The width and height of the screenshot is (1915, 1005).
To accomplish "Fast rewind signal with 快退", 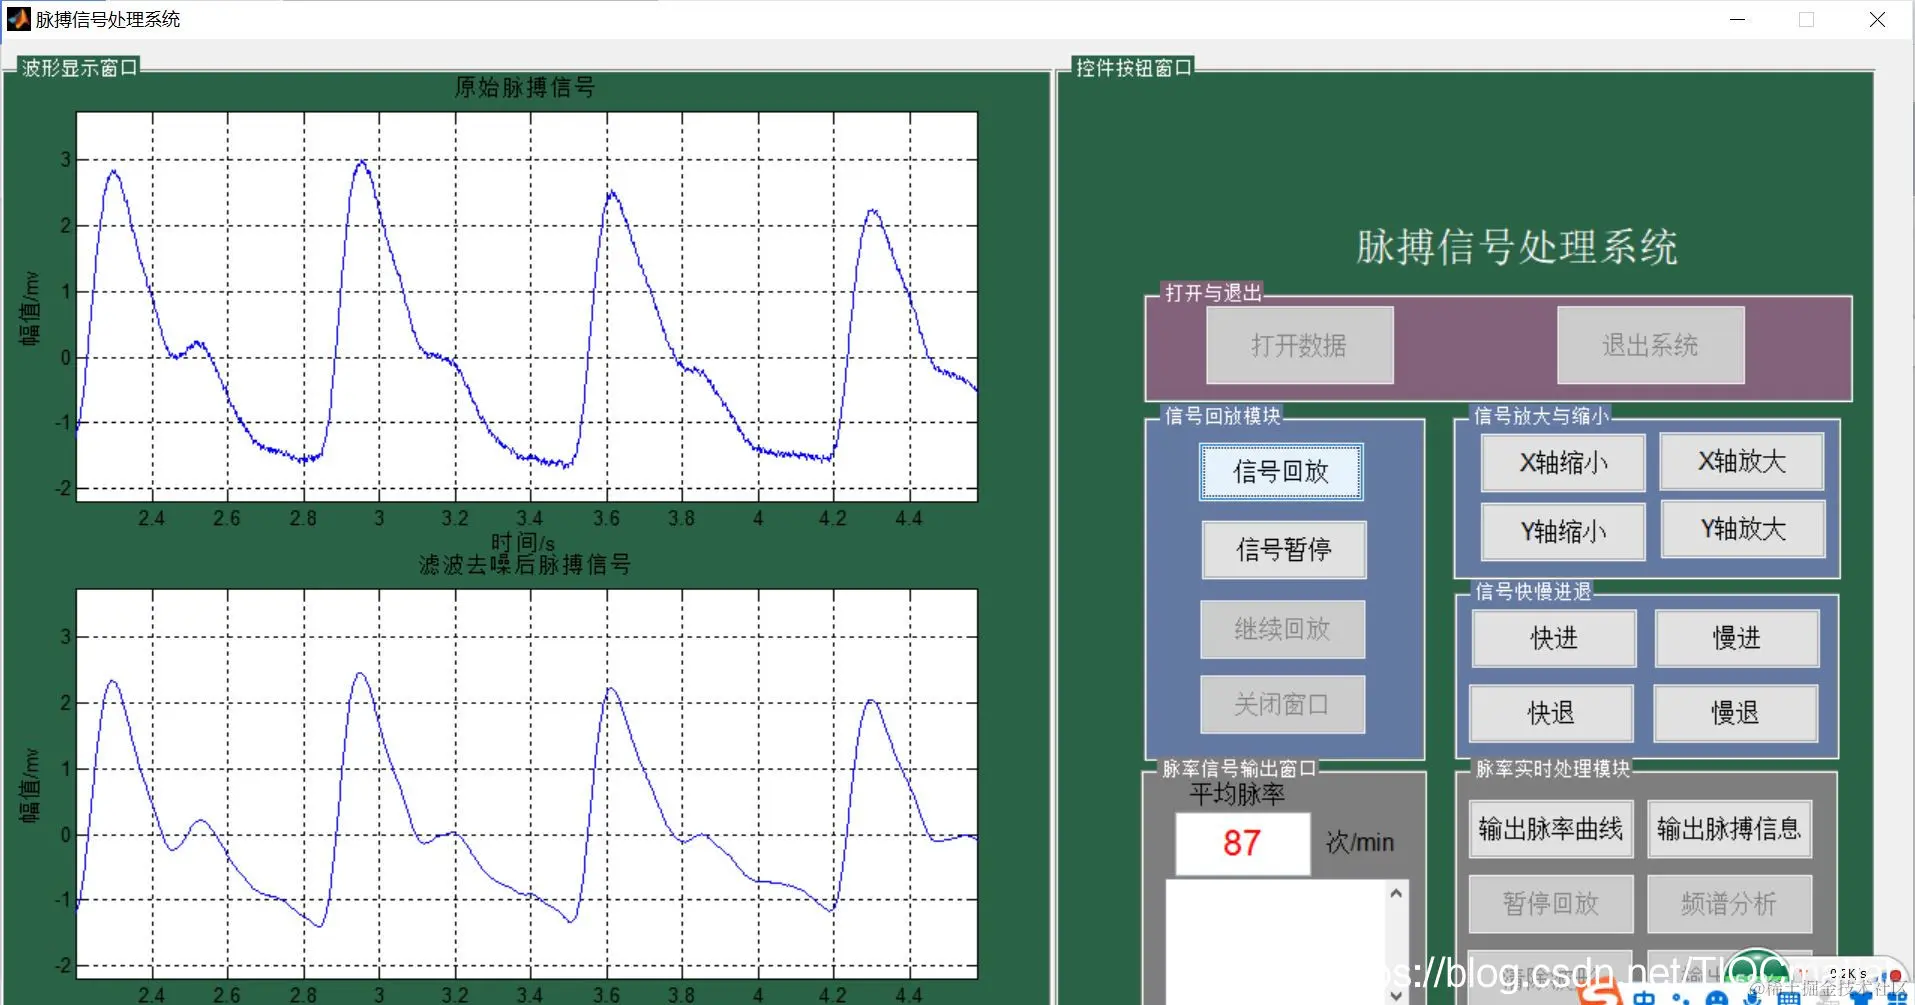I will pos(1551,713).
